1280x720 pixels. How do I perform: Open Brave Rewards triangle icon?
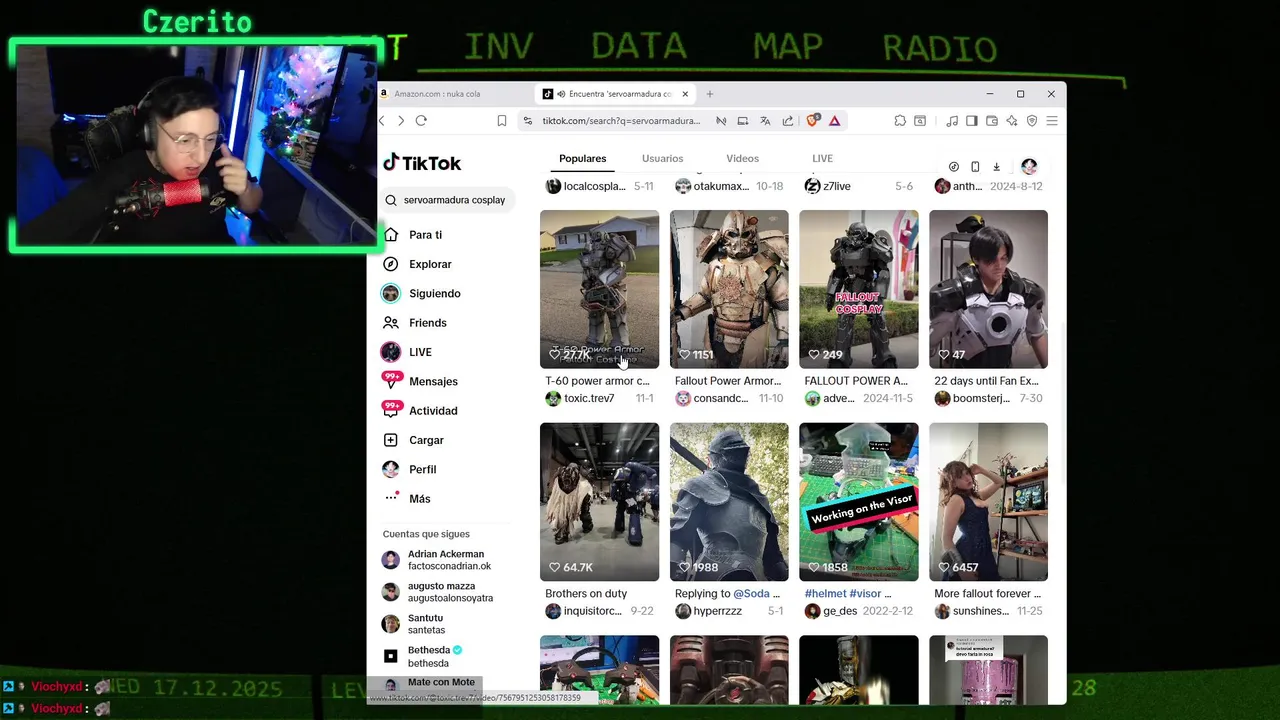(834, 121)
